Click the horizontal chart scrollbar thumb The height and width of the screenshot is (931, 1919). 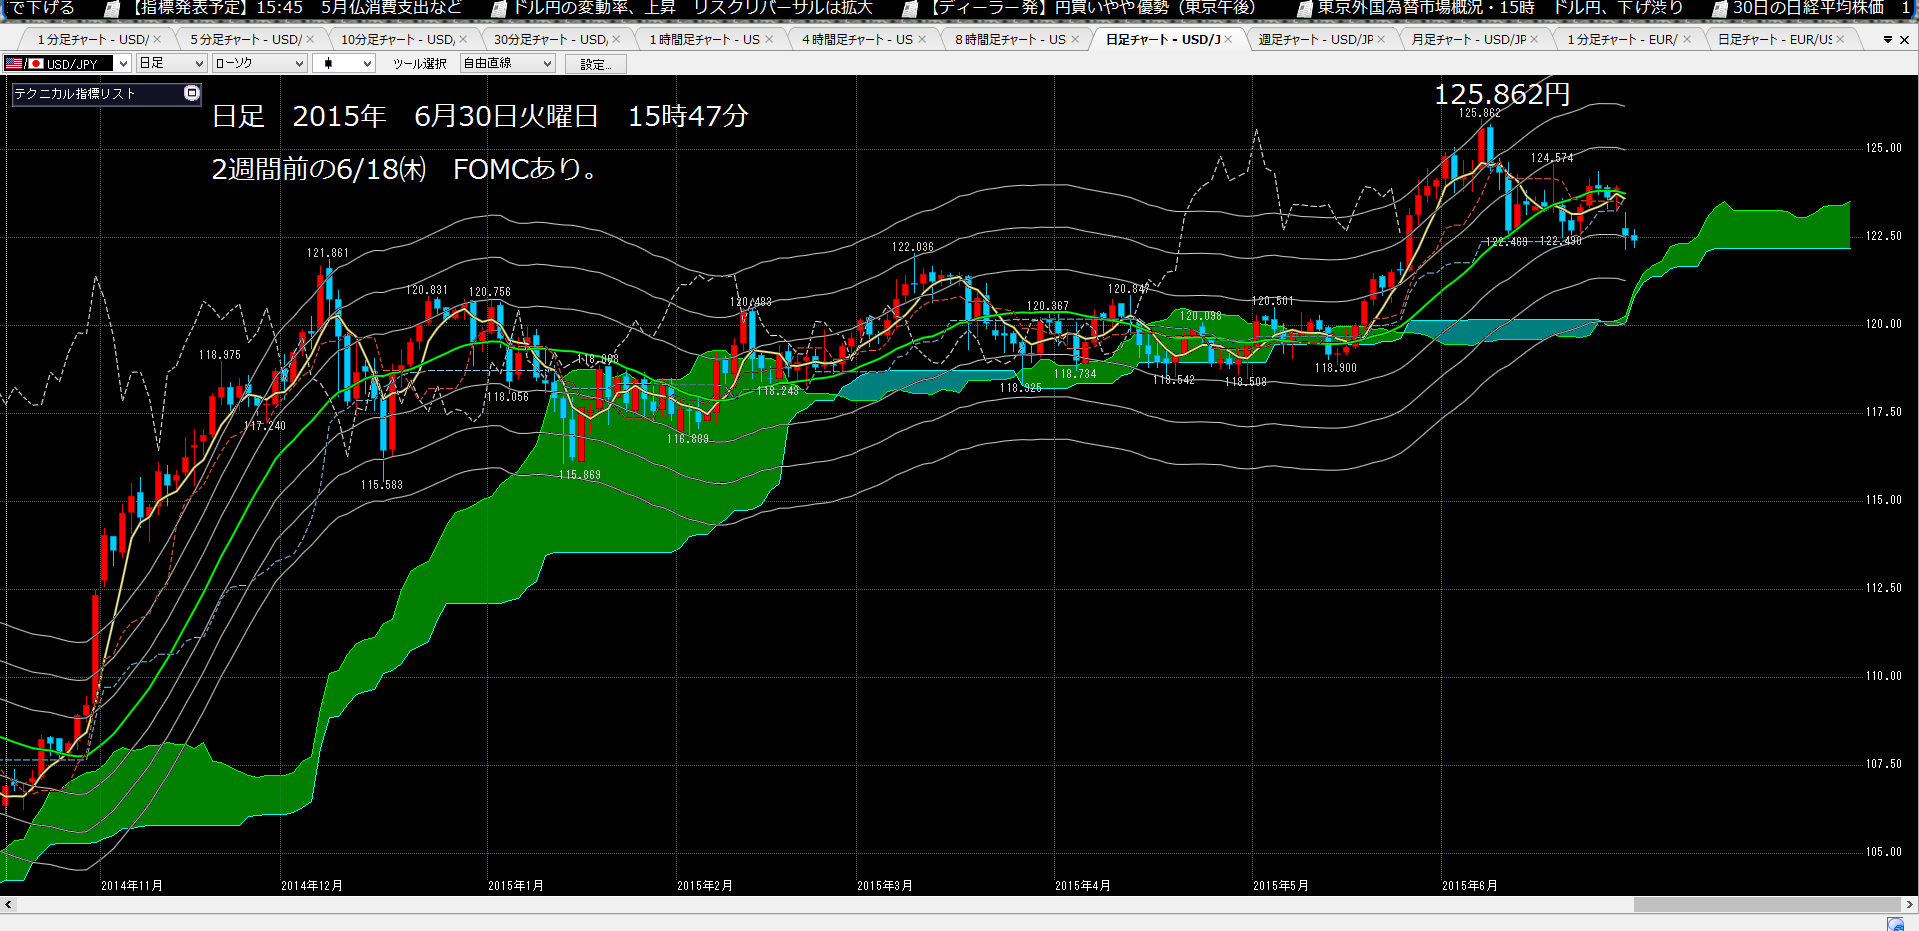(x=1767, y=904)
